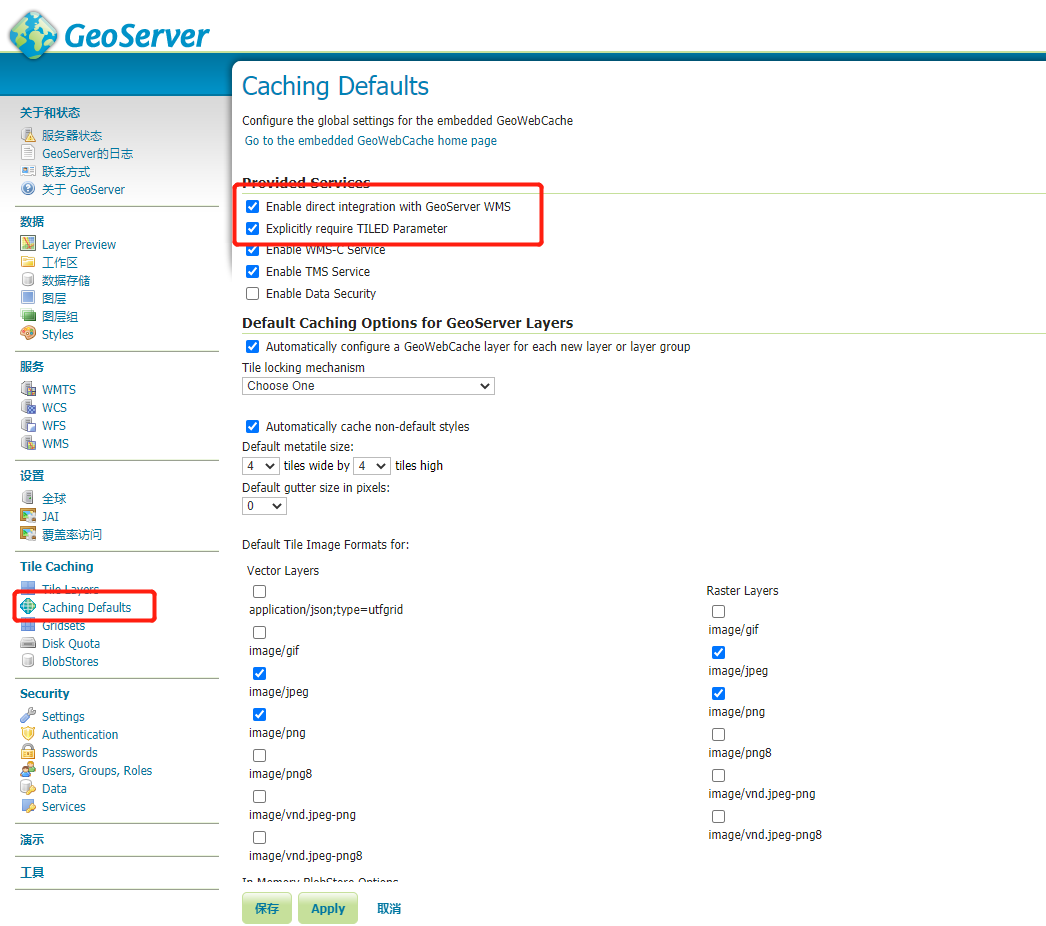Click the JAI image icon
Image resolution: width=1046 pixels, height=926 pixels.
tap(28, 515)
